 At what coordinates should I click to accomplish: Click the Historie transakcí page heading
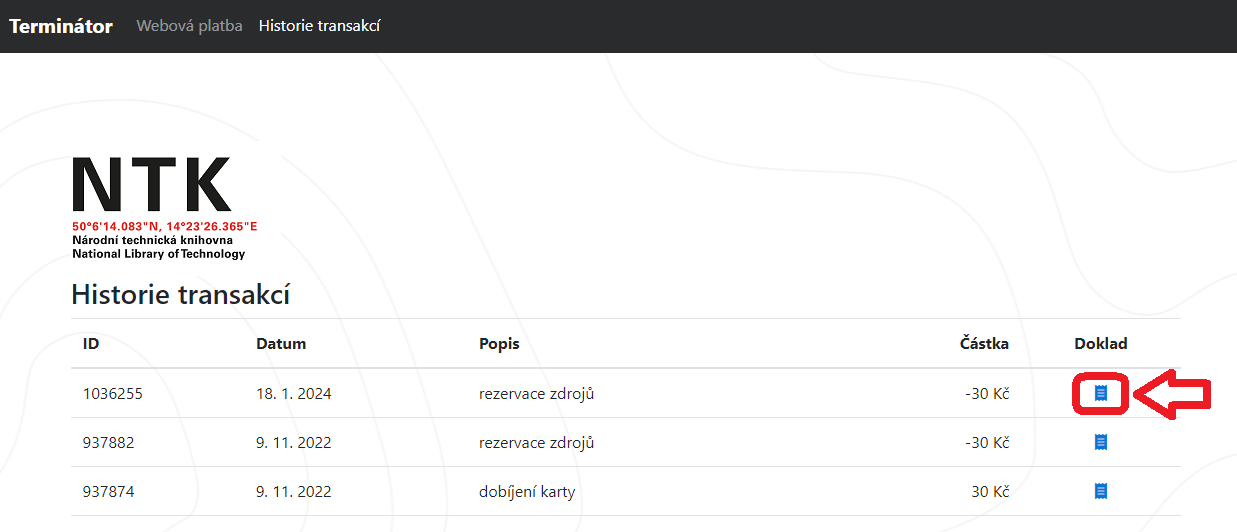[x=181, y=295]
